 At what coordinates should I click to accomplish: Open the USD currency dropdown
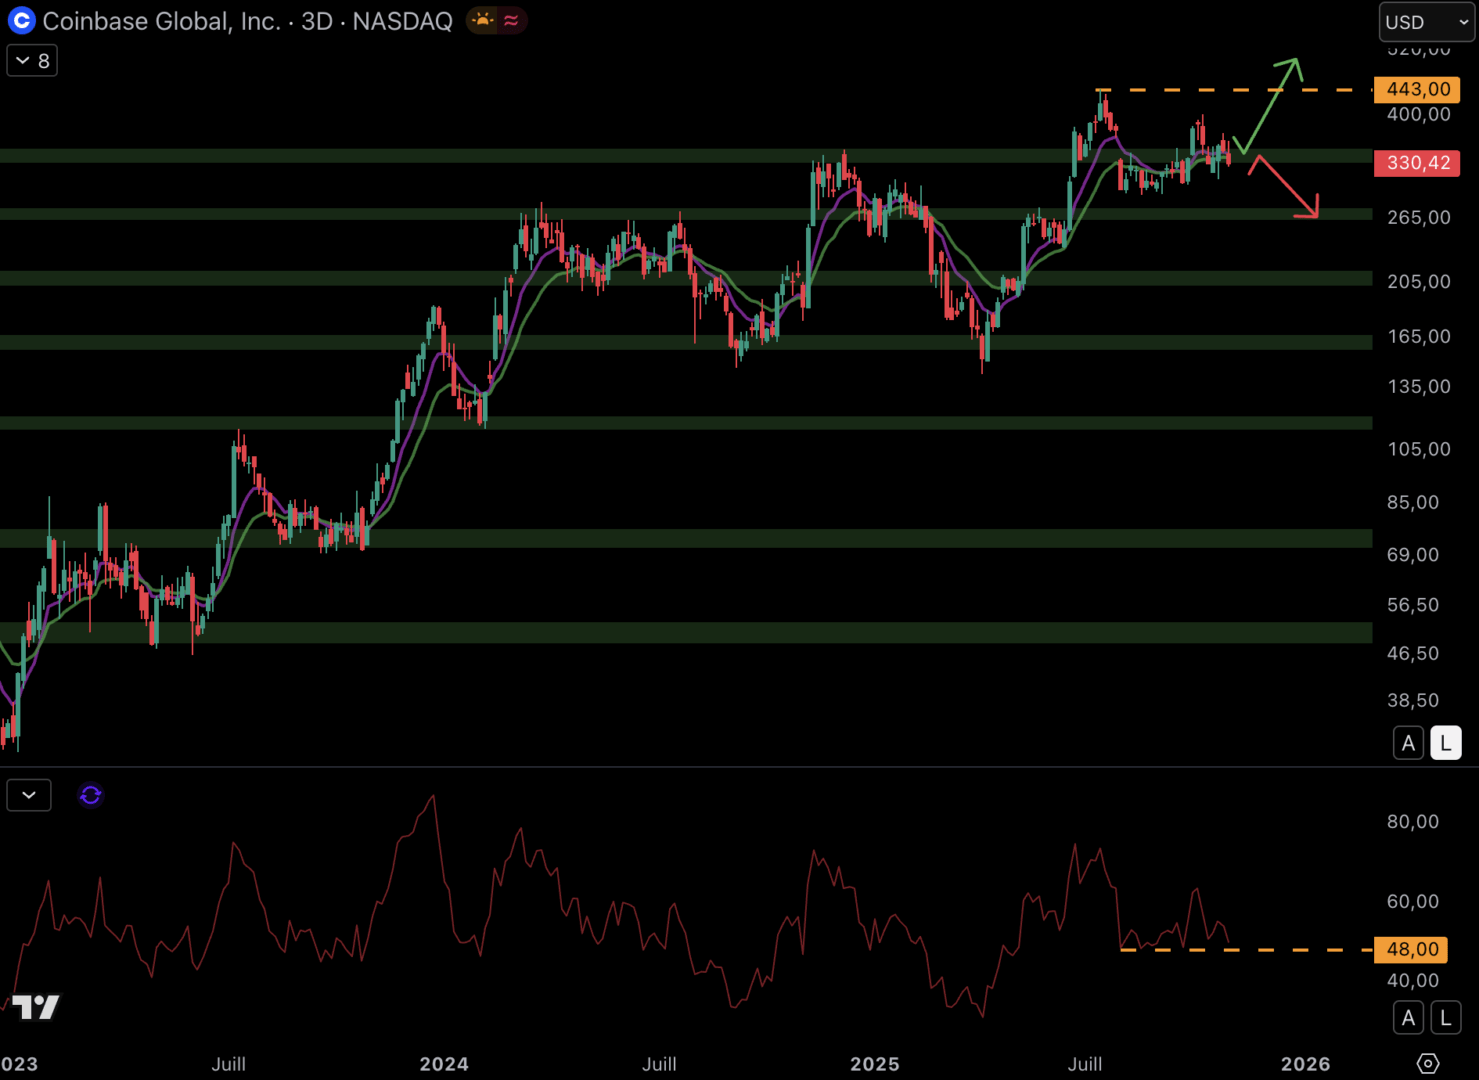tap(1426, 22)
